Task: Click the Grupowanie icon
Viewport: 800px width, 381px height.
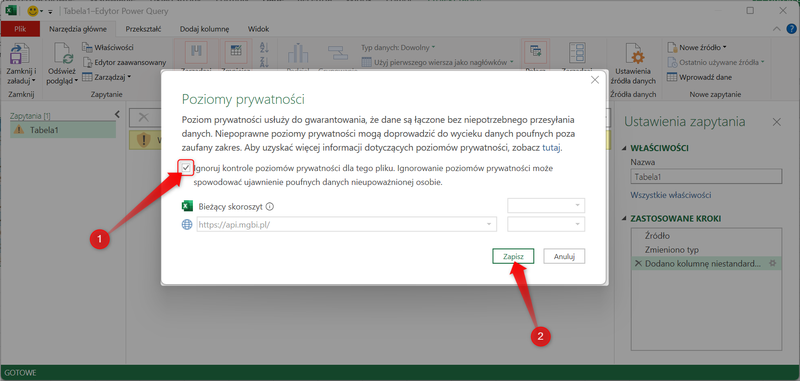Action: (337, 53)
